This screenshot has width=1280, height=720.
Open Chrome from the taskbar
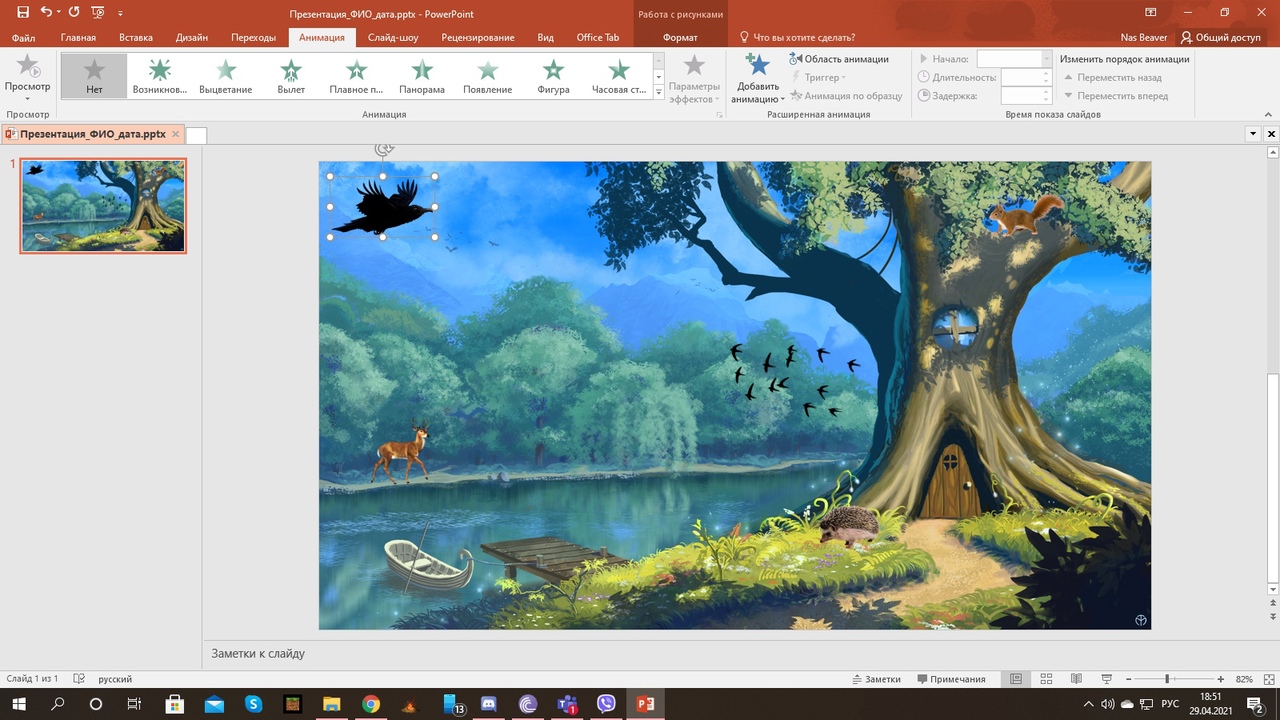tap(371, 704)
